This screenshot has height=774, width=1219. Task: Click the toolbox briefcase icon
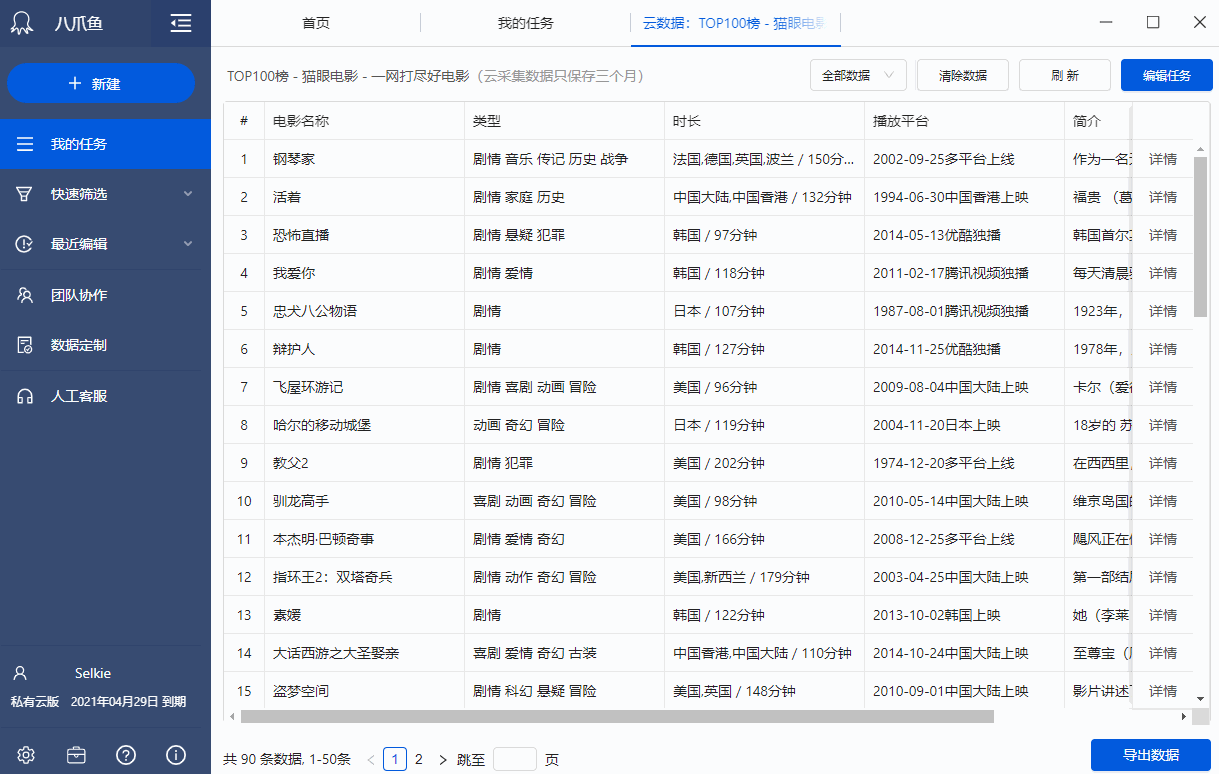76,755
